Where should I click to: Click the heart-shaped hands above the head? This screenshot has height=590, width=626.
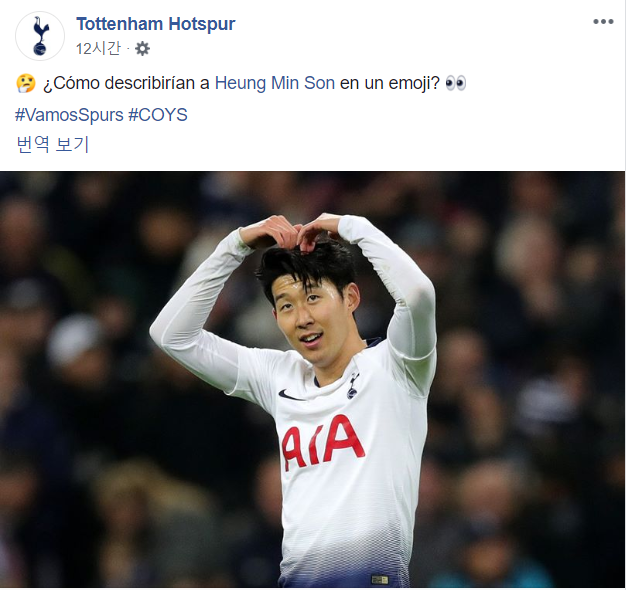pyautogui.click(x=297, y=233)
